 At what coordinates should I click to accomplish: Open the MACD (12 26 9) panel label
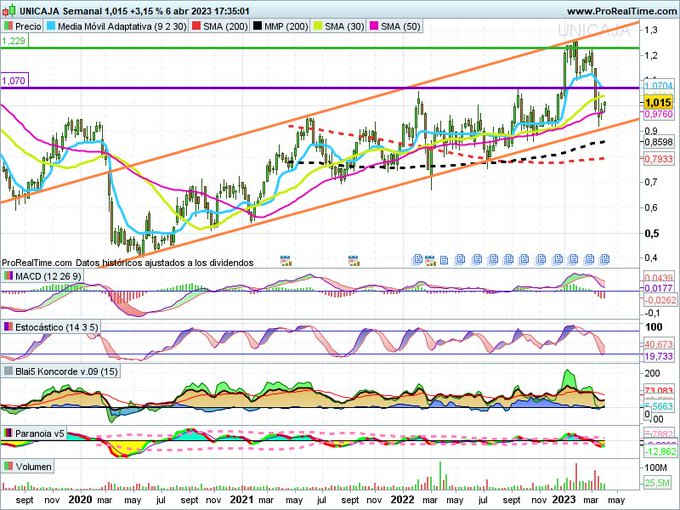pos(42,276)
